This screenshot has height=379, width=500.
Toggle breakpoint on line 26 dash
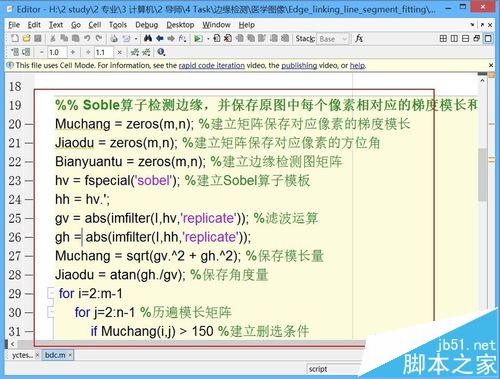click(x=29, y=237)
